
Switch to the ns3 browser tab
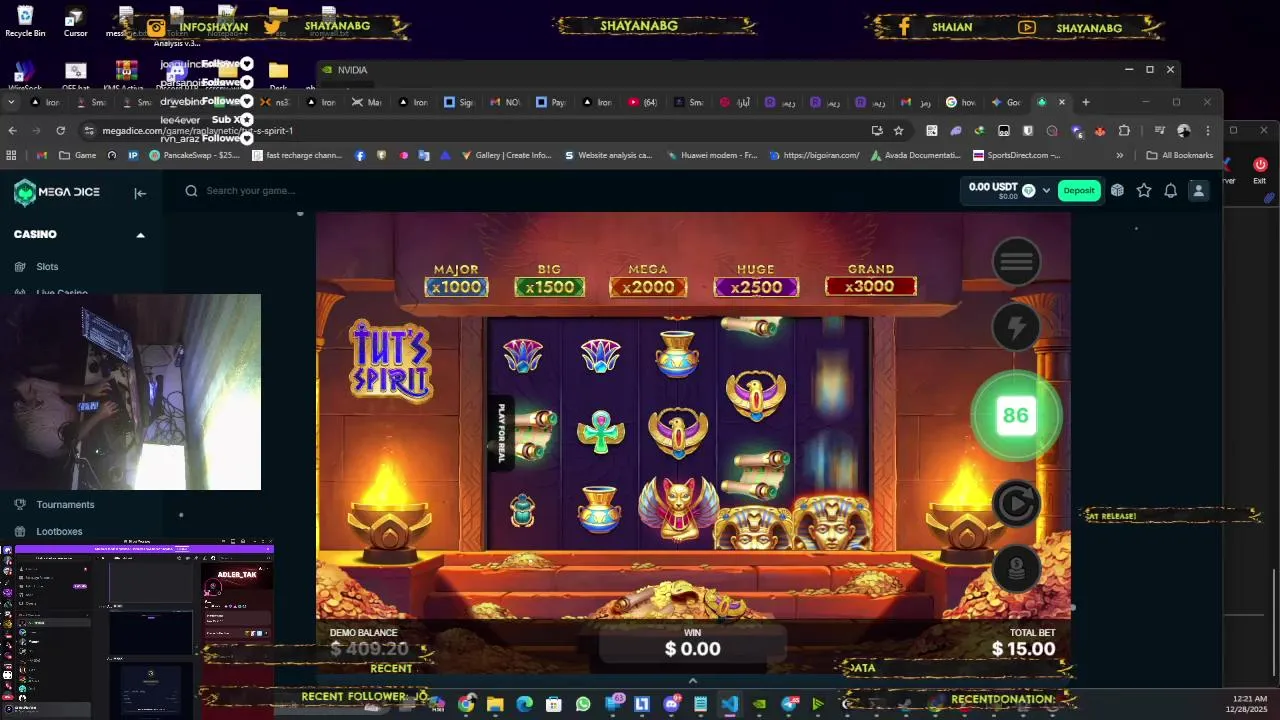pos(275,102)
